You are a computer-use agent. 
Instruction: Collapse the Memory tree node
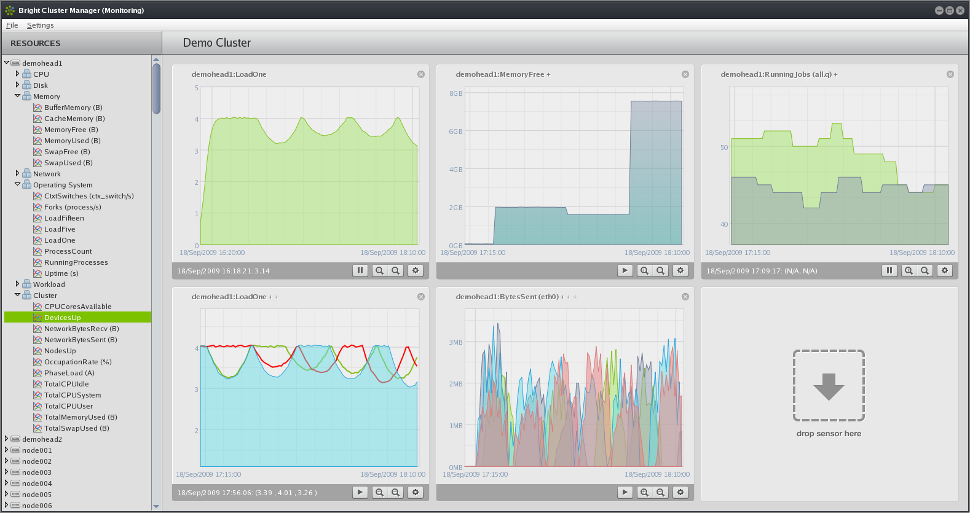[17, 97]
